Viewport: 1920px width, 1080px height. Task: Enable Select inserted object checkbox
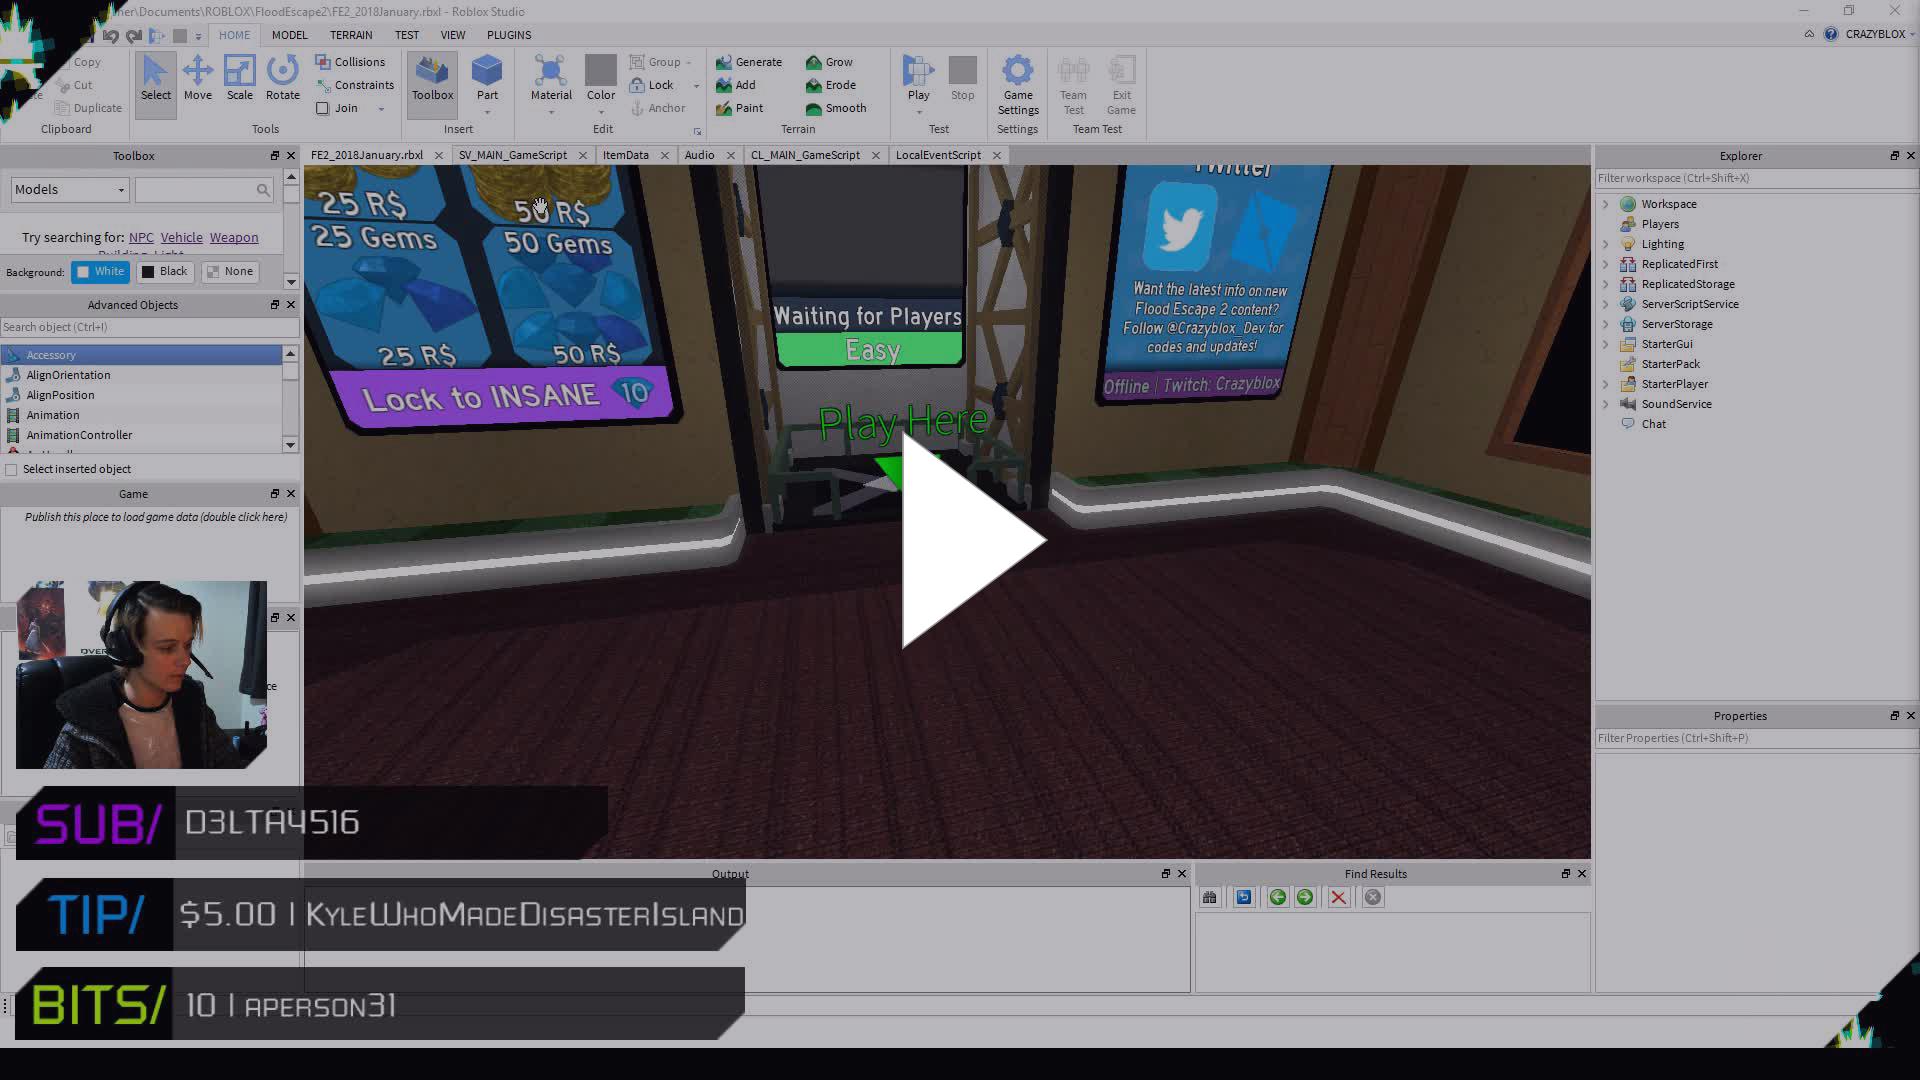coord(12,470)
